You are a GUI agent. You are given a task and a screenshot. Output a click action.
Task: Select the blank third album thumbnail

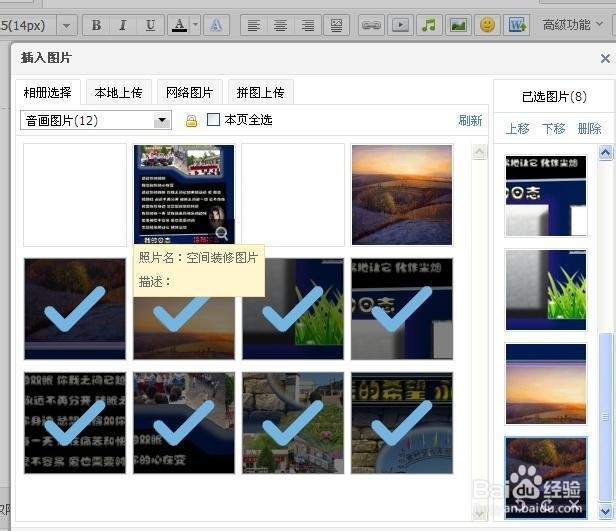(293, 195)
